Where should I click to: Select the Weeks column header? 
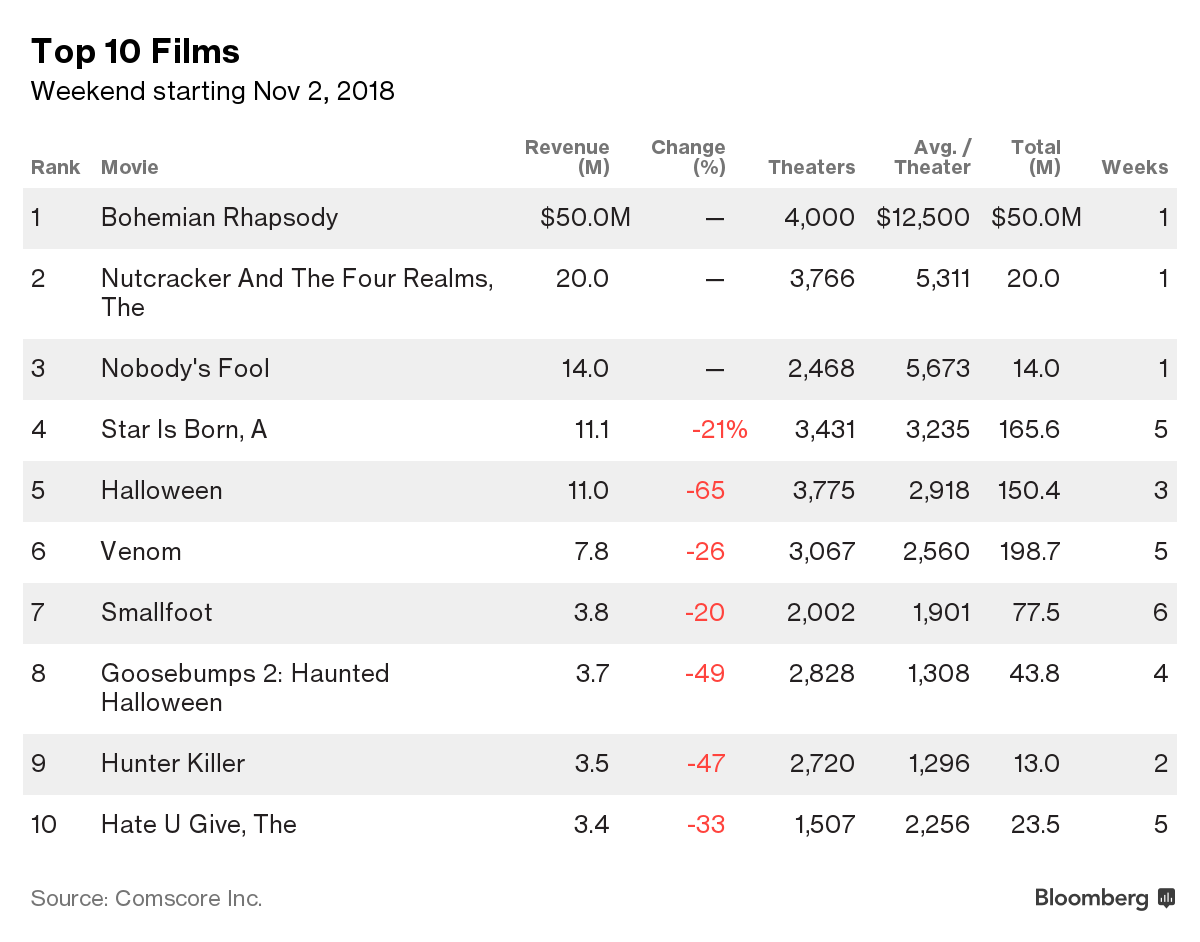coord(1134,167)
